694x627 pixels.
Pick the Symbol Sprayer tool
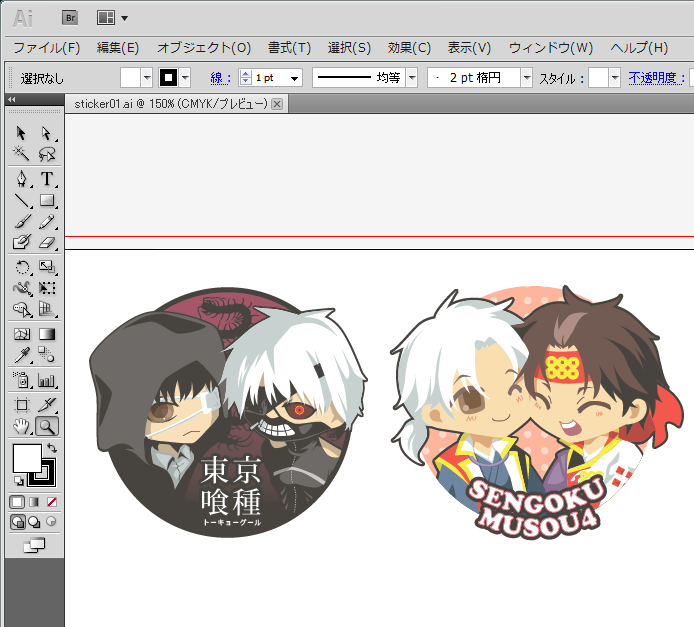(x=22, y=380)
